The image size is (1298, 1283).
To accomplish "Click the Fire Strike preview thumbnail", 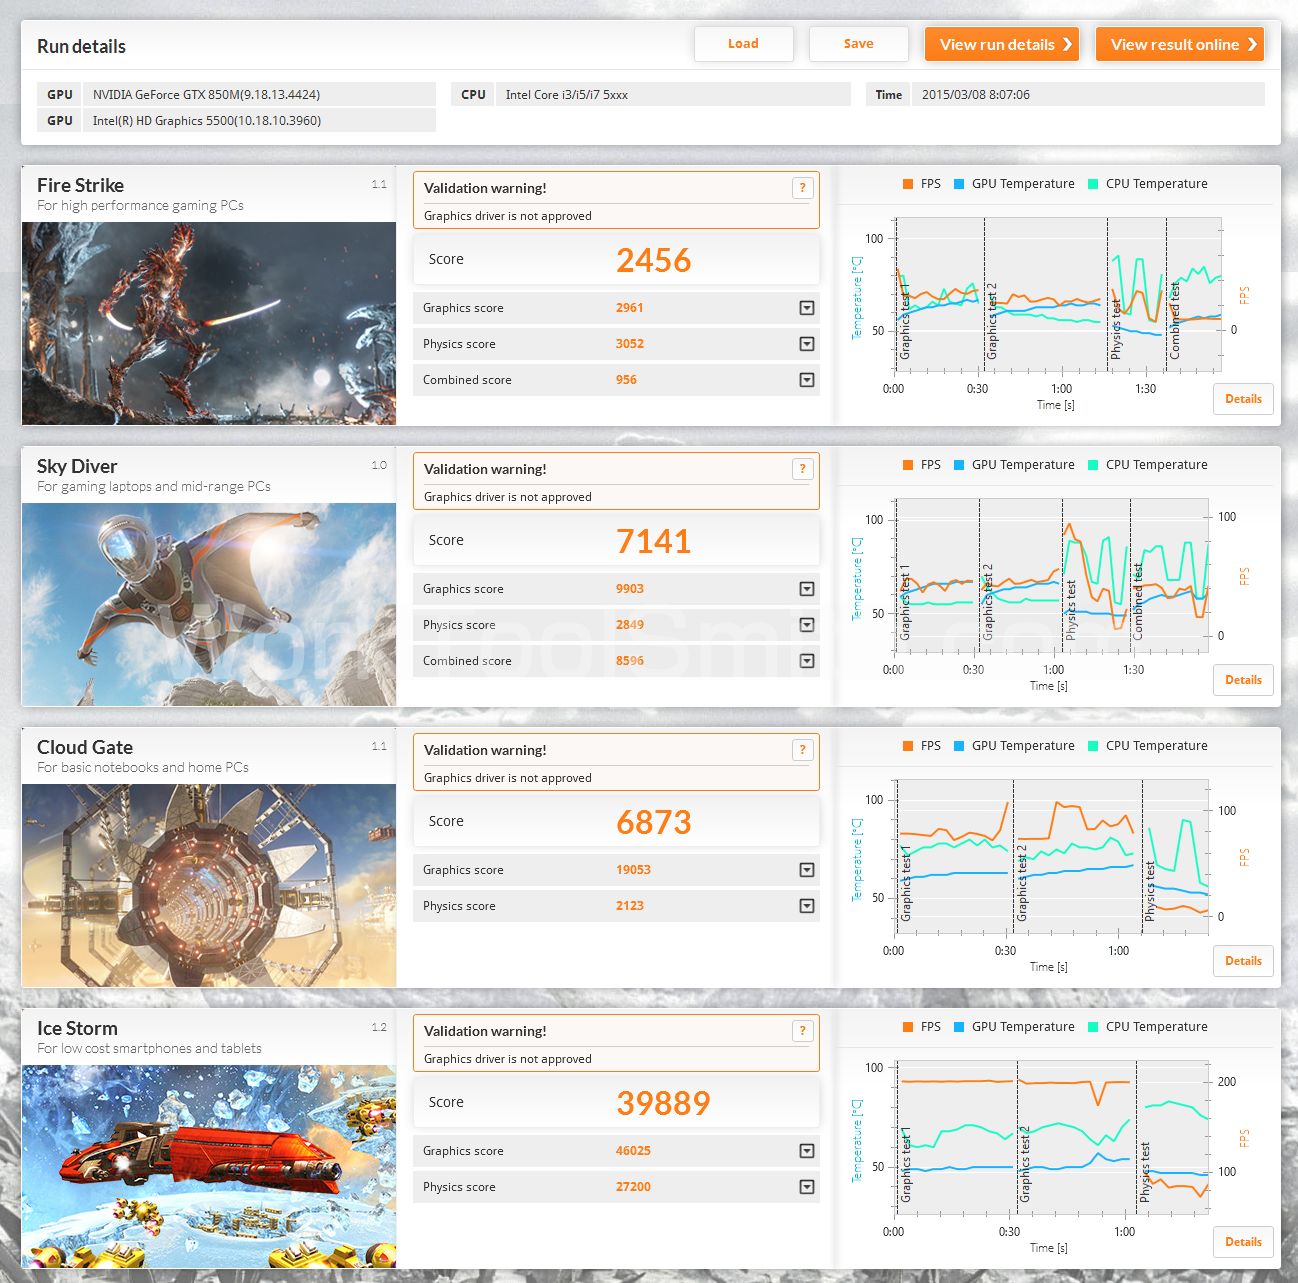I will click(209, 323).
